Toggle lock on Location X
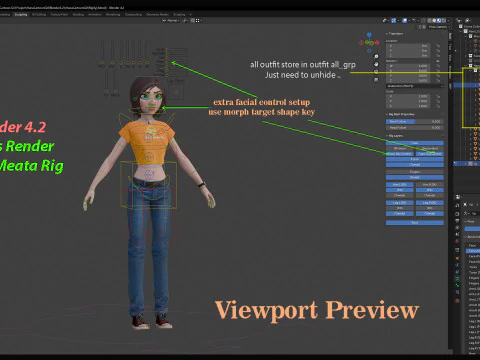480x360 pixels. coord(438,46)
